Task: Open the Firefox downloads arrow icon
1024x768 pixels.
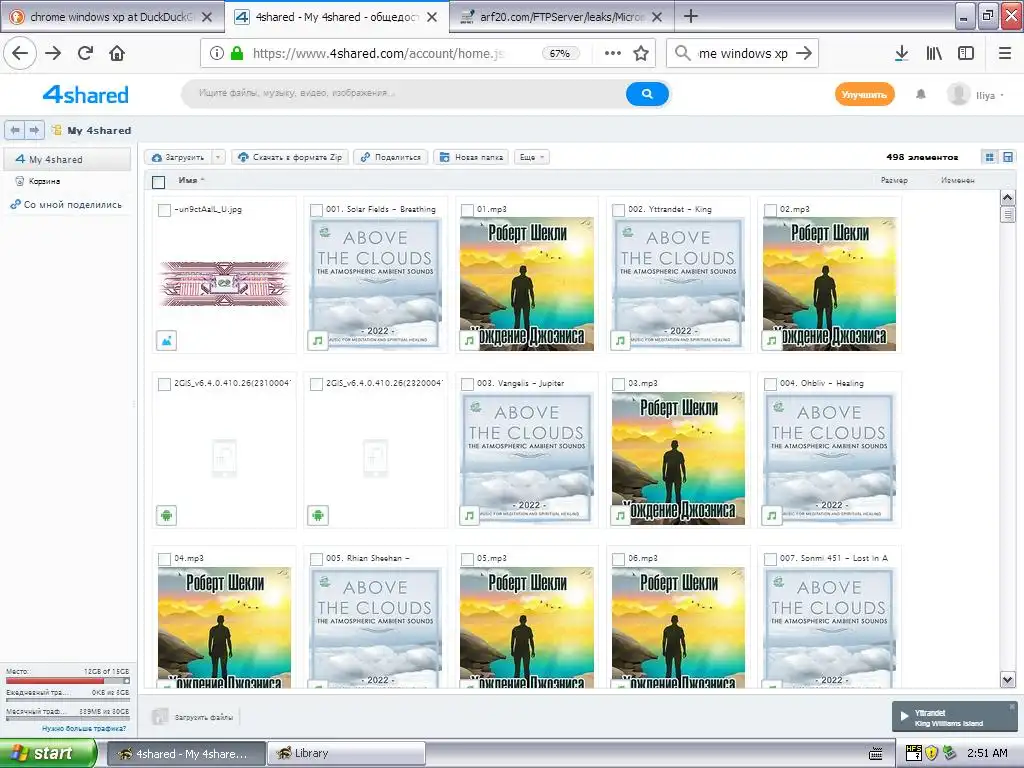Action: (x=902, y=54)
